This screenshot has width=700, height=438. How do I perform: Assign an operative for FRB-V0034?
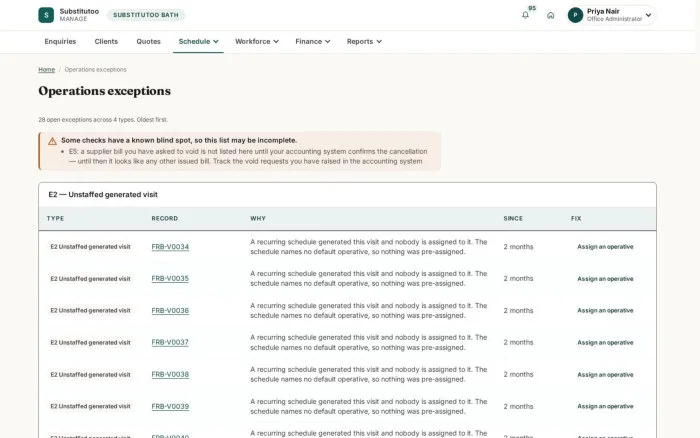[605, 247]
